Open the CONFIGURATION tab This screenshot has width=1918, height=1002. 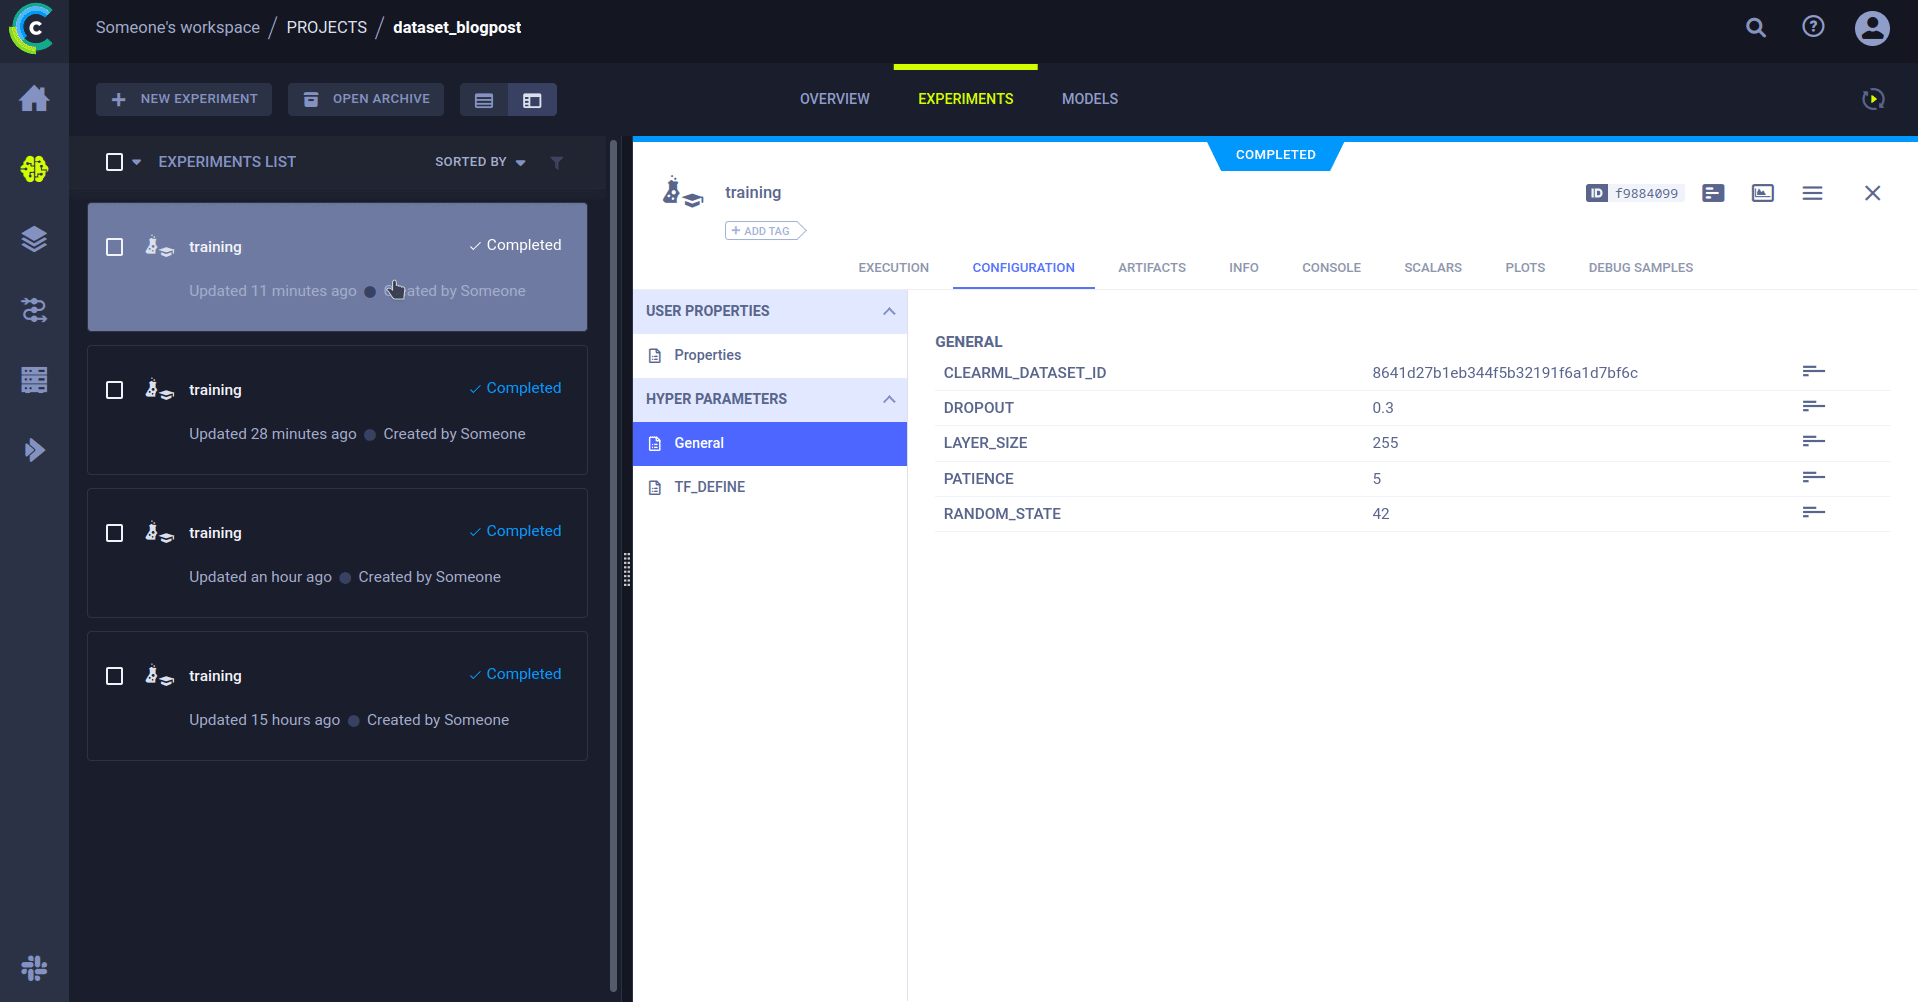pyautogui.click(x=1023, y=268)
